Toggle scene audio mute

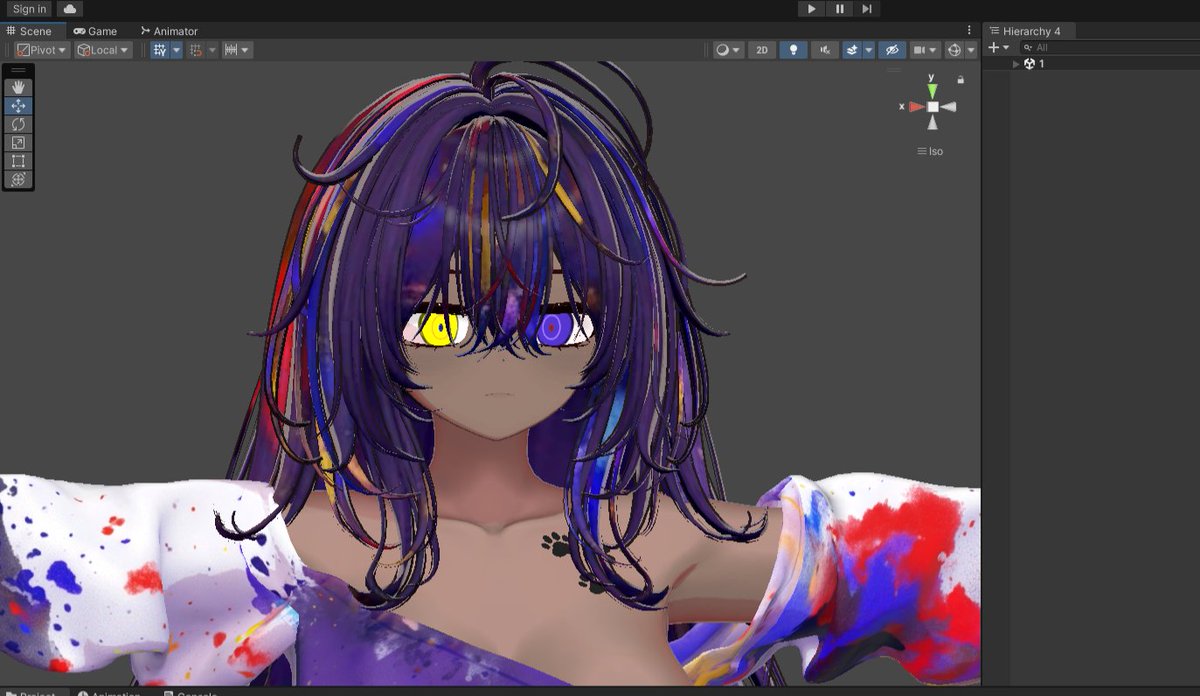coord(824,50)
